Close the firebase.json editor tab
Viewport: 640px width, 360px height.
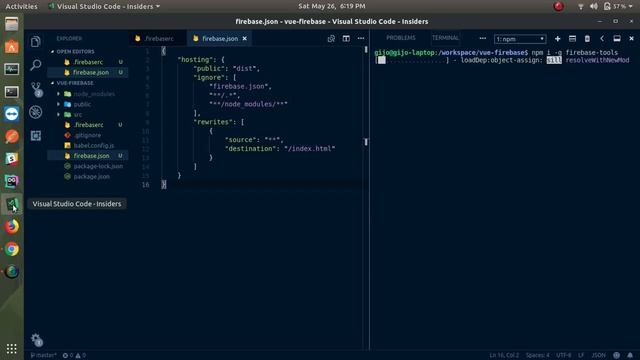tap(244, 38)
